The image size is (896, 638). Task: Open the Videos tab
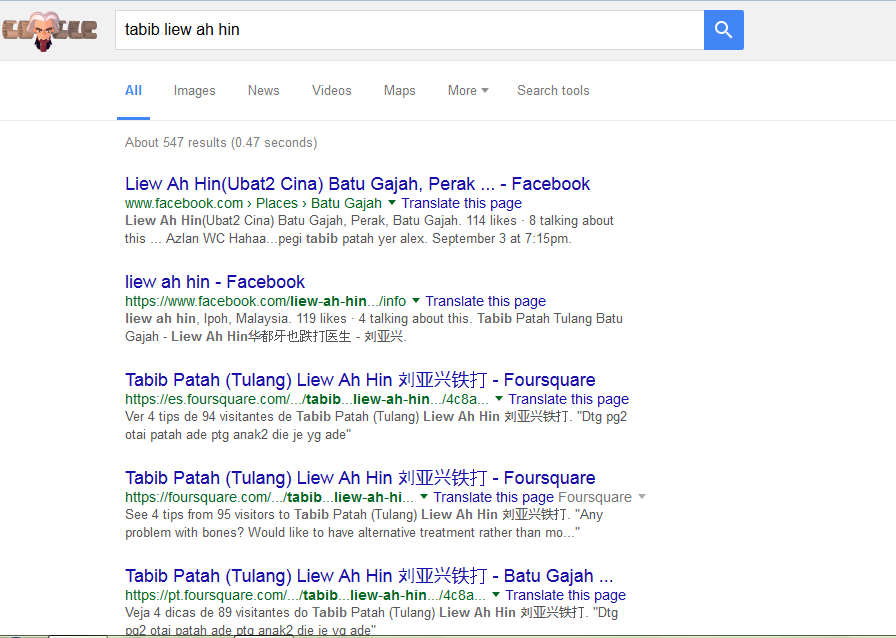331,90
